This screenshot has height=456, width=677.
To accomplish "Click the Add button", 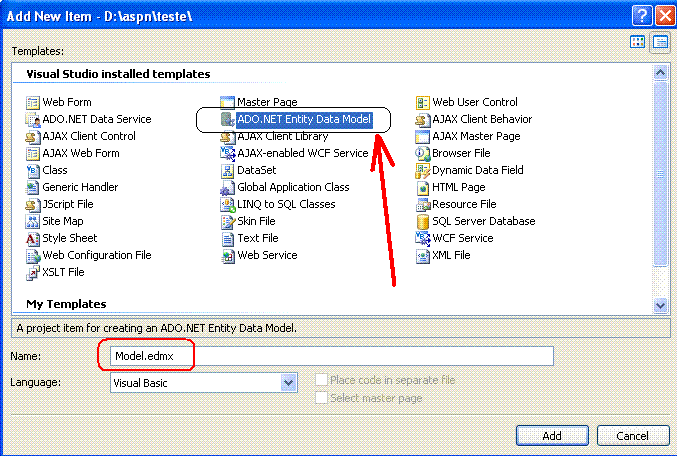I will pos(552,435).
